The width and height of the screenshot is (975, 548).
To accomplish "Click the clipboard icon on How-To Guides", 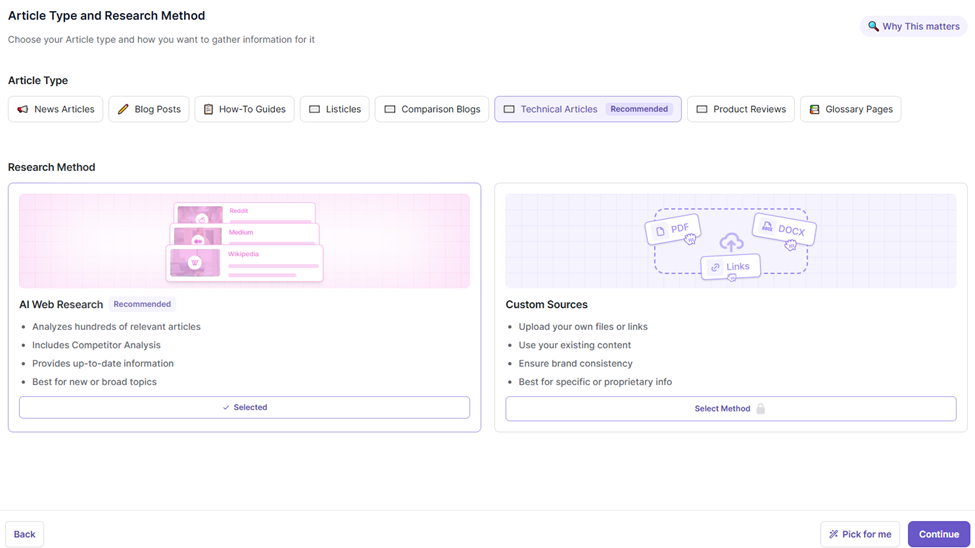I will 208,109.
